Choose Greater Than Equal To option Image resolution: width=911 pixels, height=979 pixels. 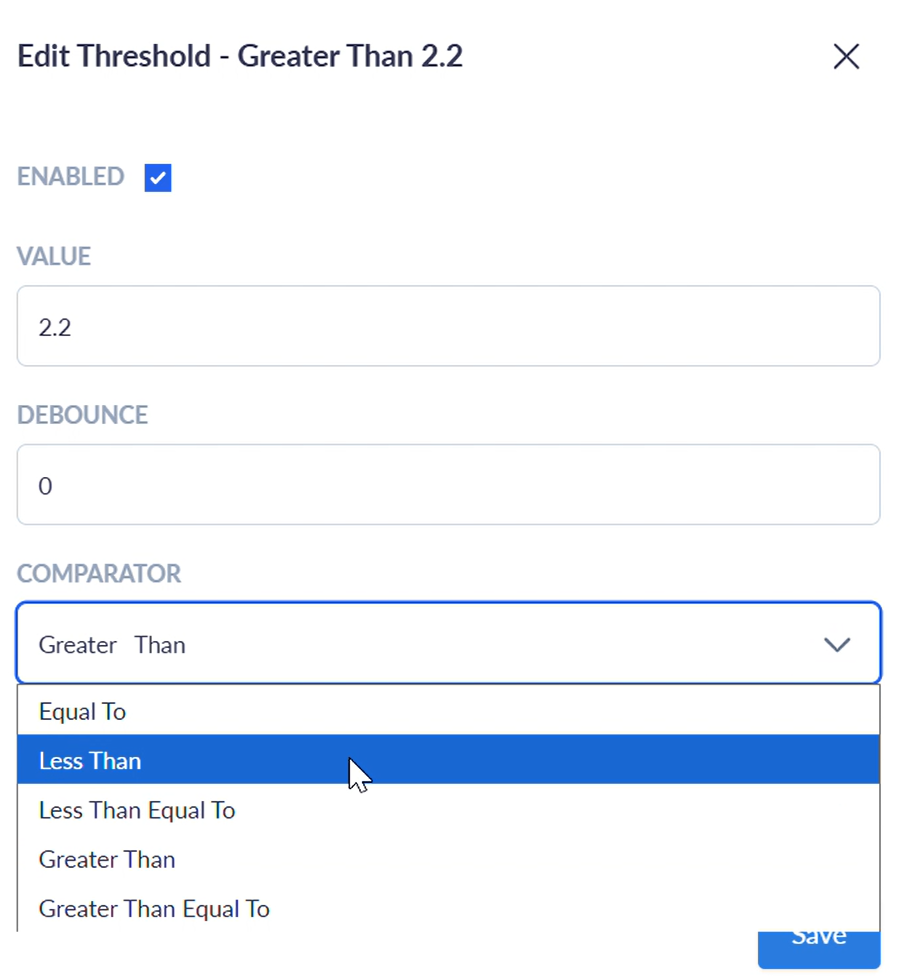(154, 908)
